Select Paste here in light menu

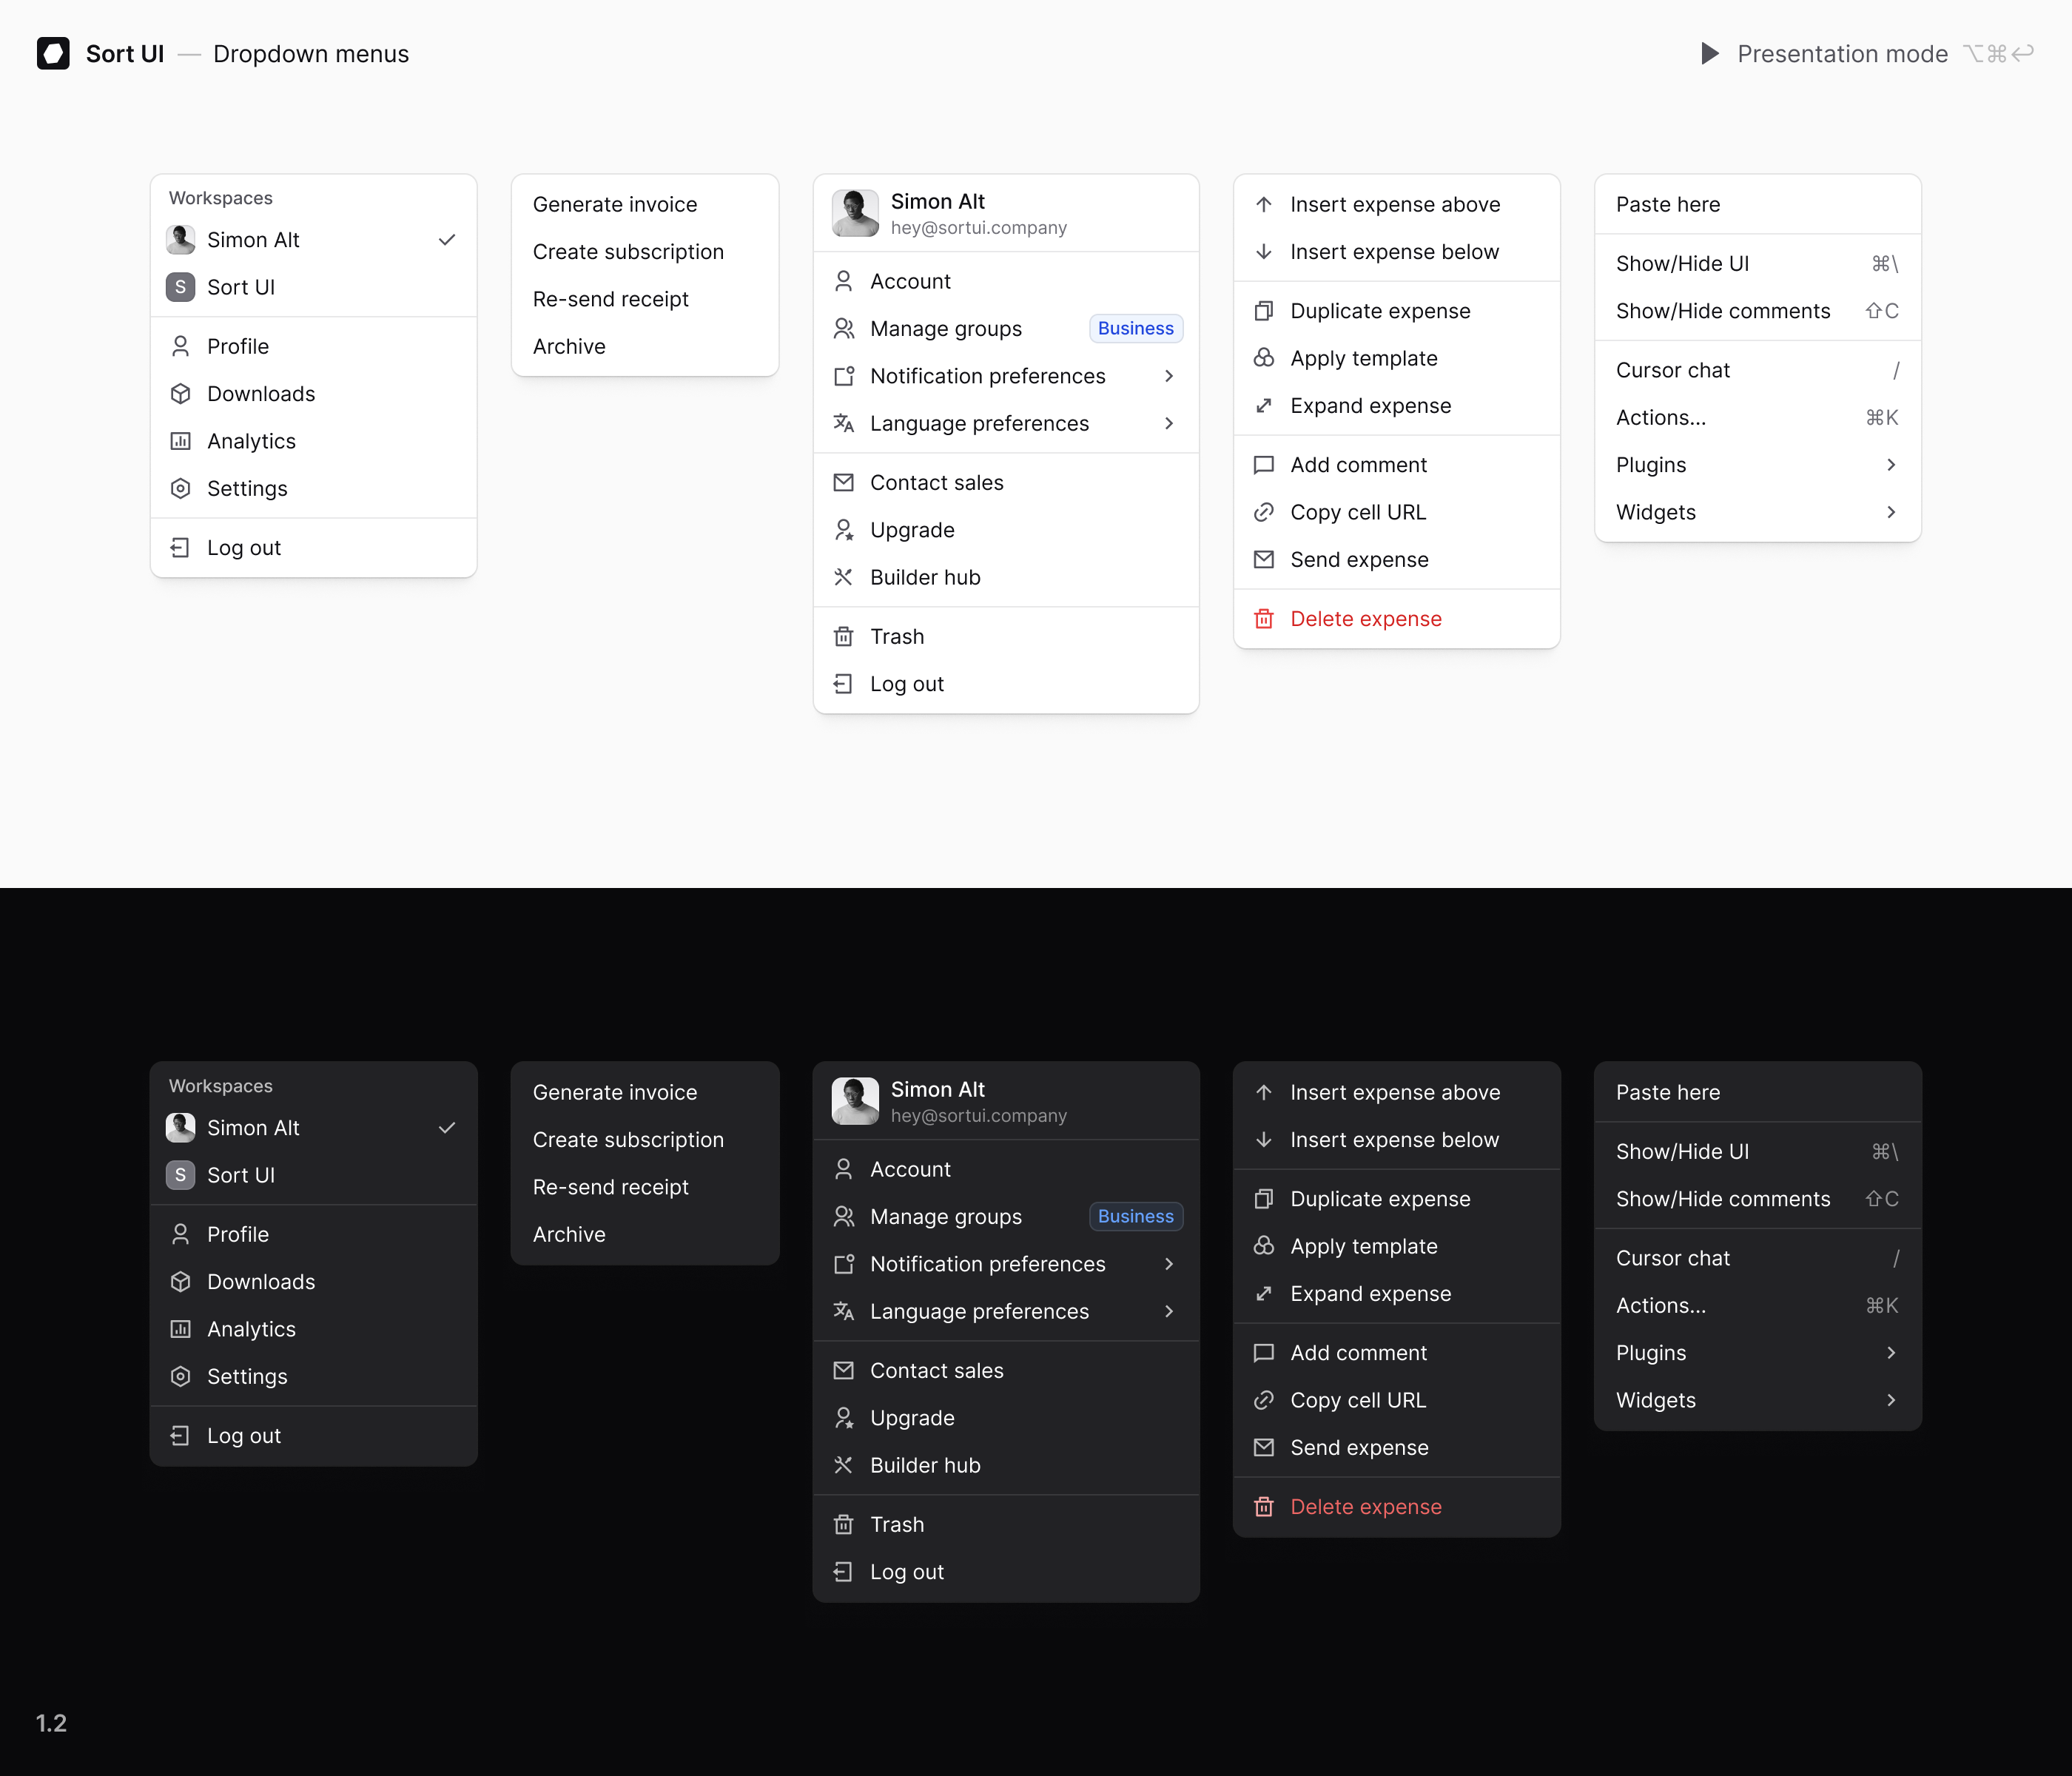[1757, 204]
